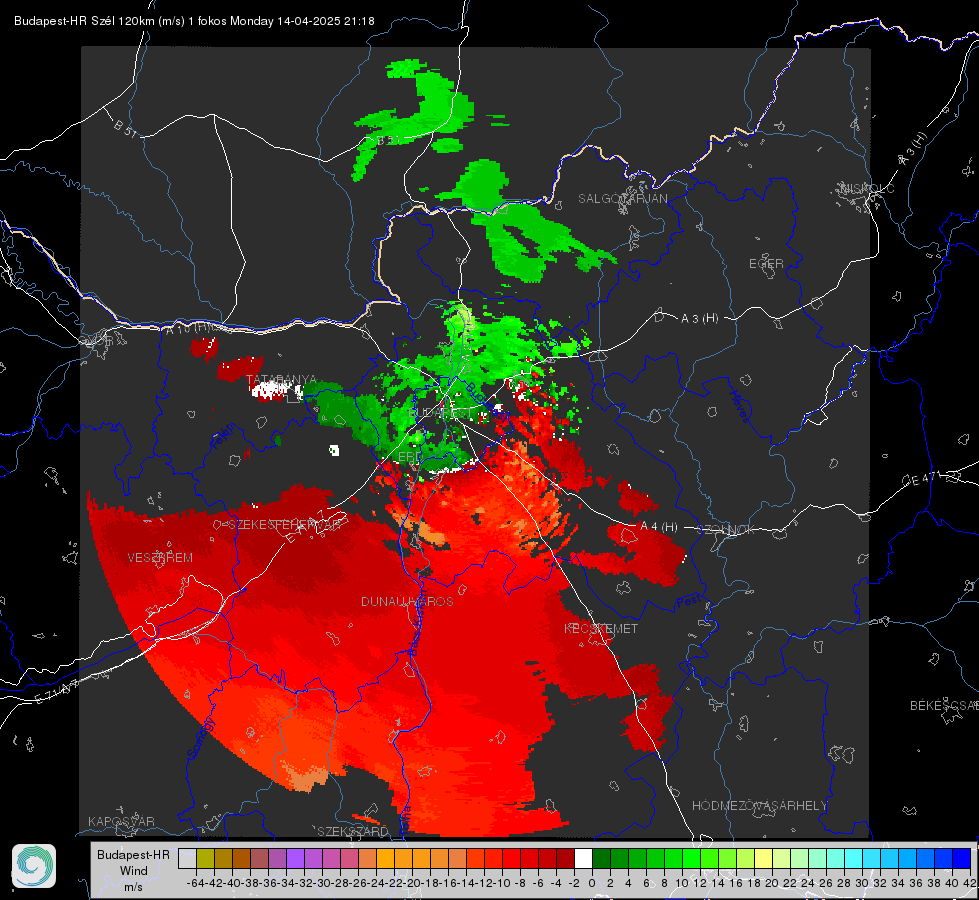This screenshot has width=979, height=900.
Task: Choose the deep blue swatch at the 42 label
Action: click(x=961, y=858)
